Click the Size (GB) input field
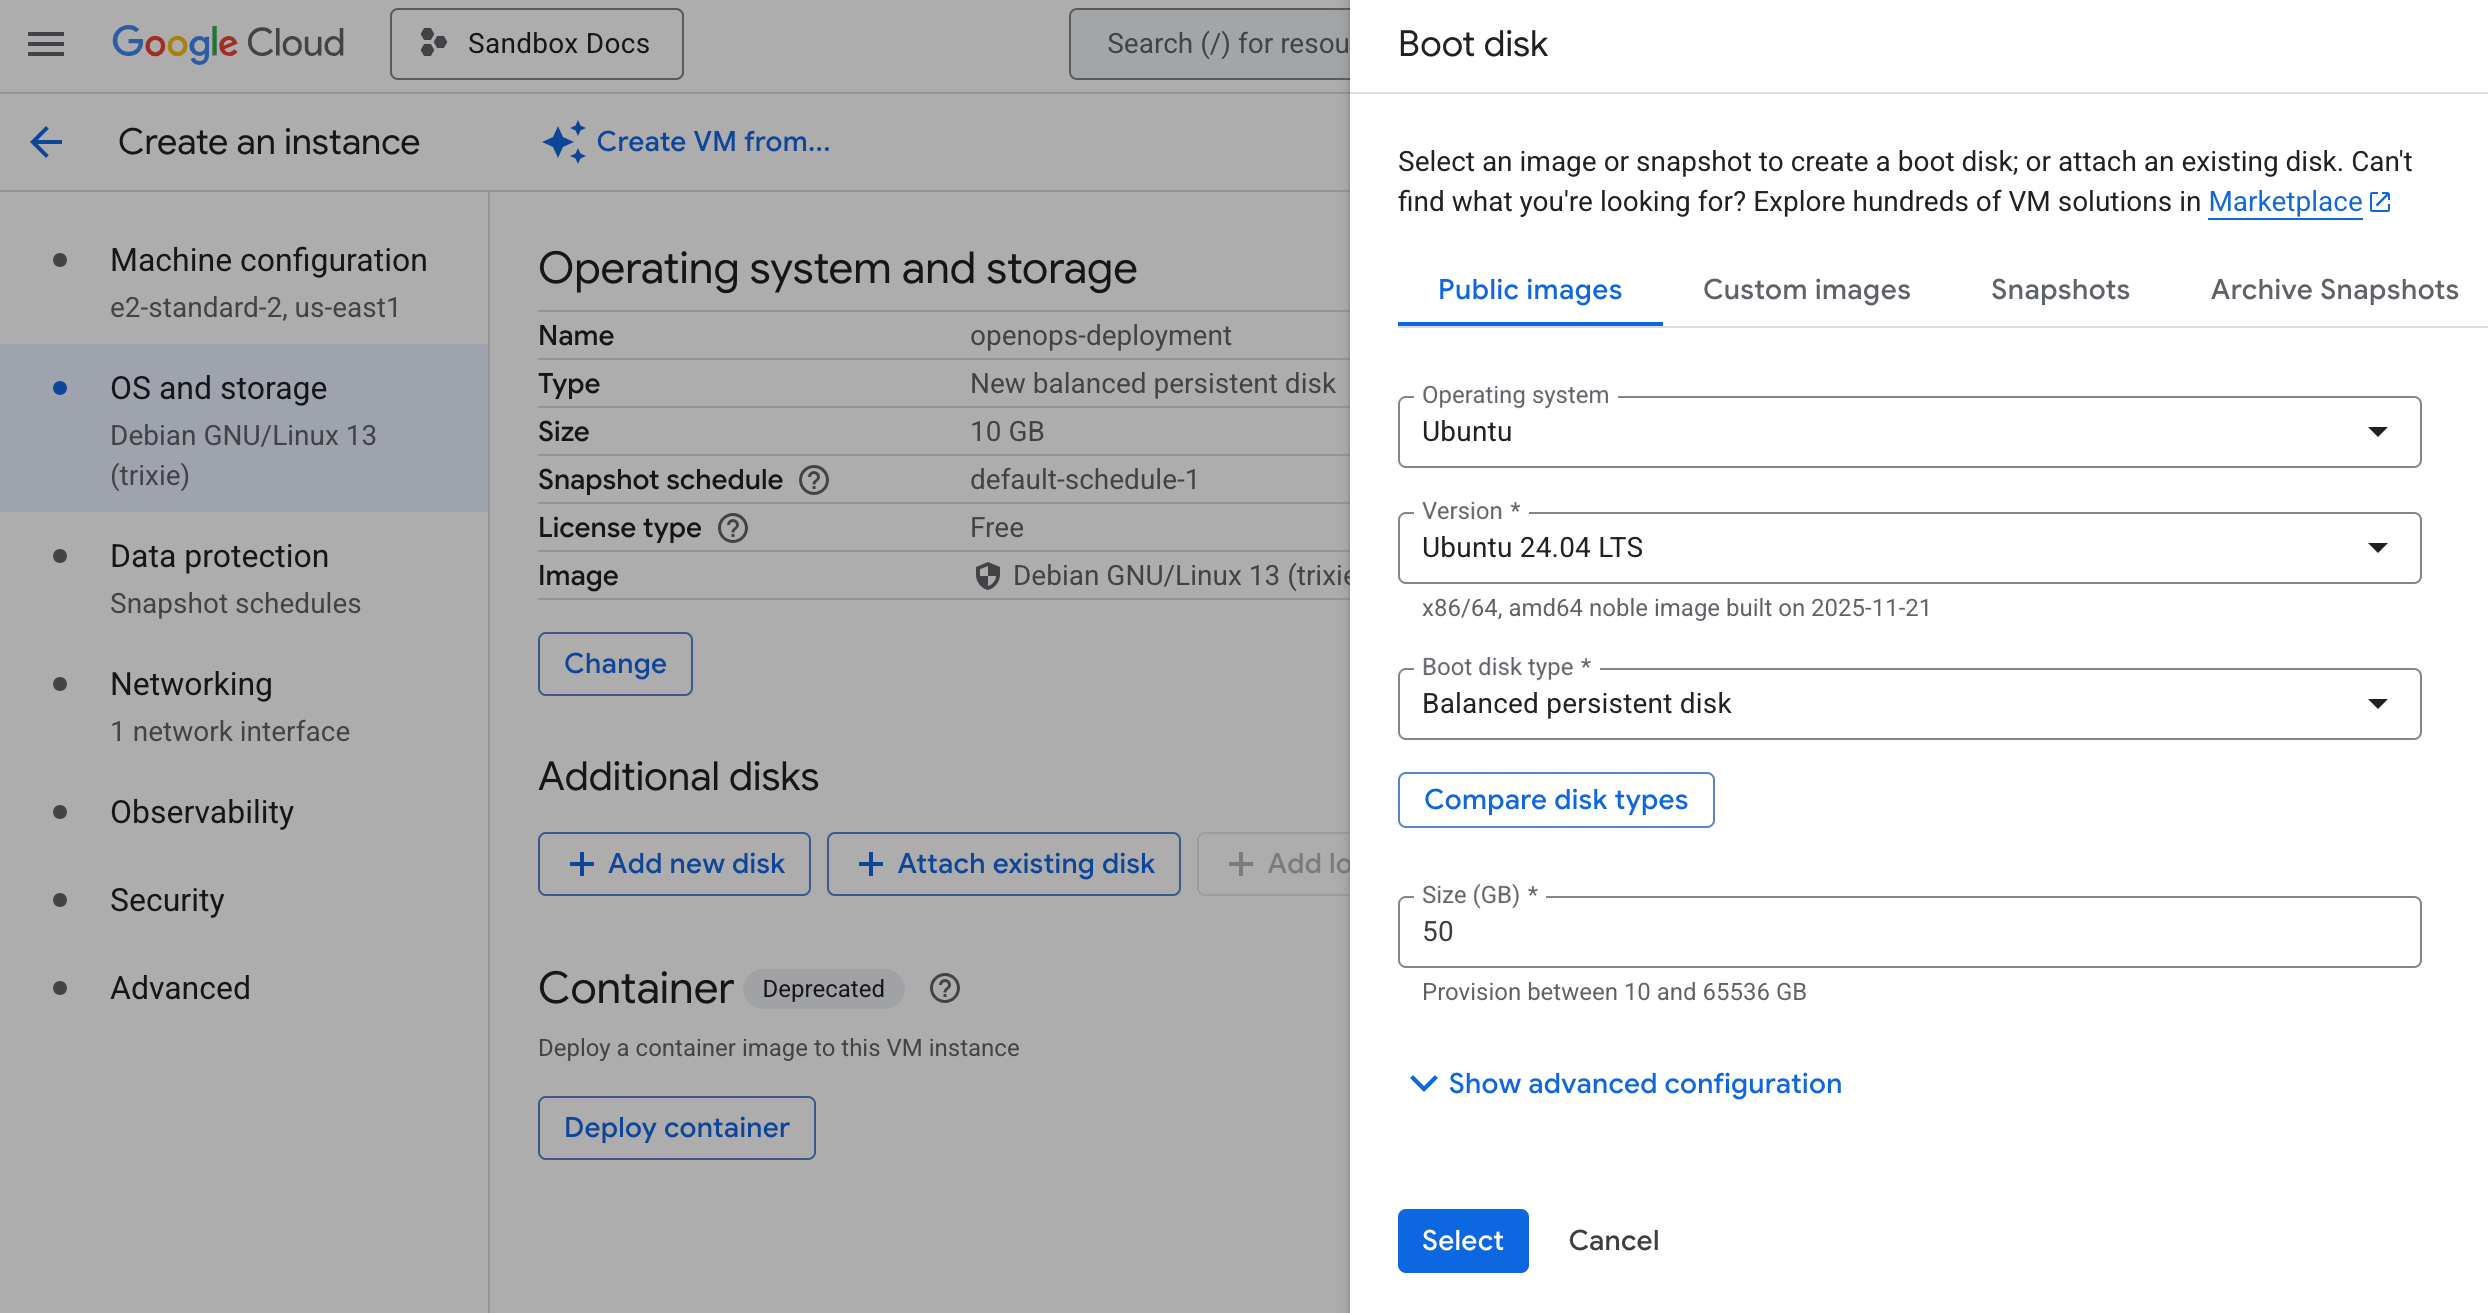2488x1313 pixels. [x=1909, y=932]
